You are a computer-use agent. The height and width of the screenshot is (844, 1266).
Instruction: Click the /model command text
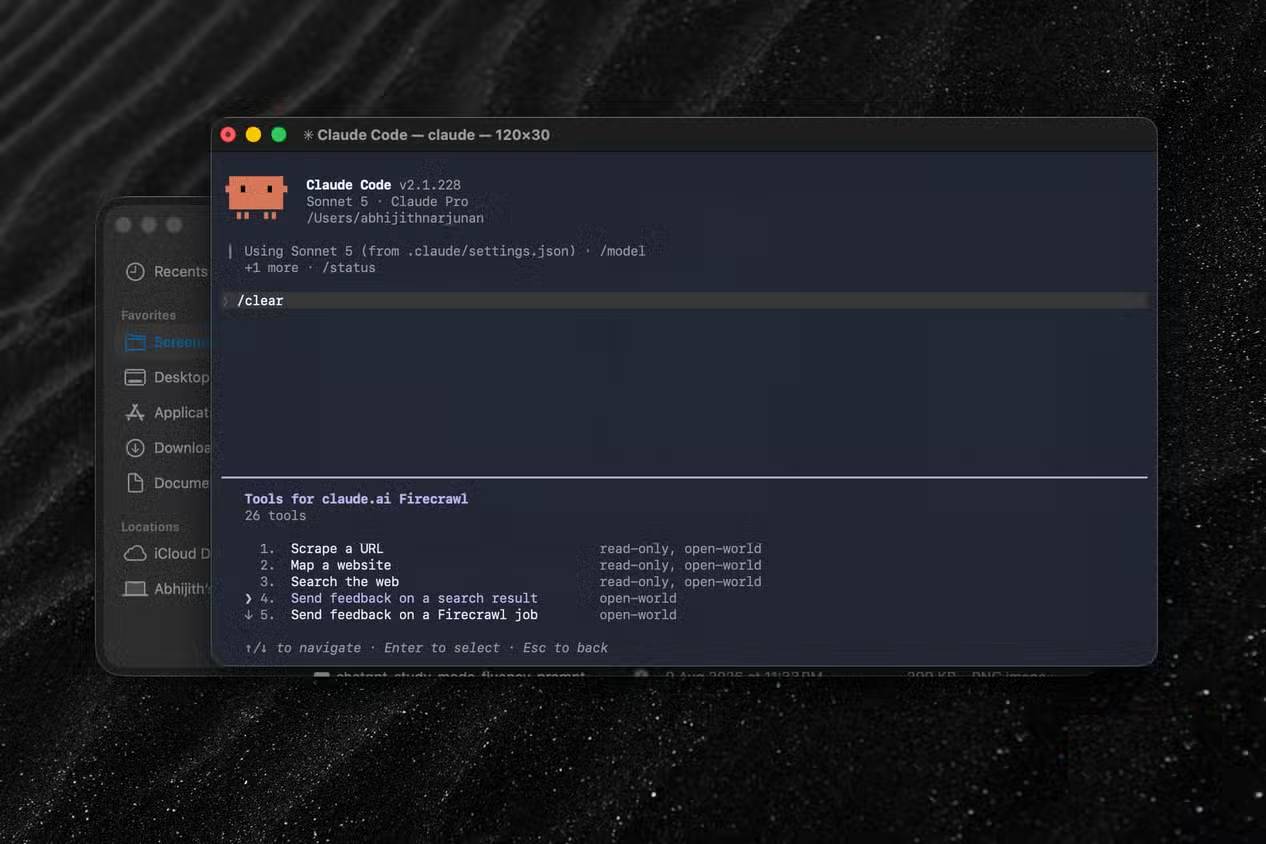[x=622, y=251]
